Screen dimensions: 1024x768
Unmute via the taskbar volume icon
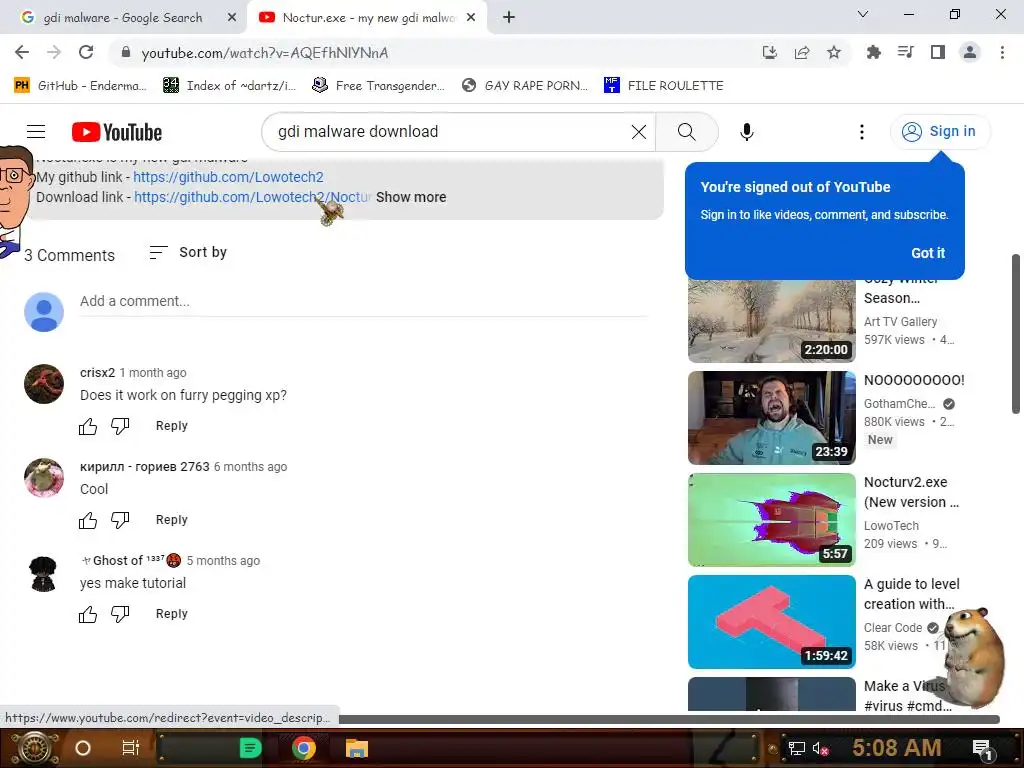[820, 748]
